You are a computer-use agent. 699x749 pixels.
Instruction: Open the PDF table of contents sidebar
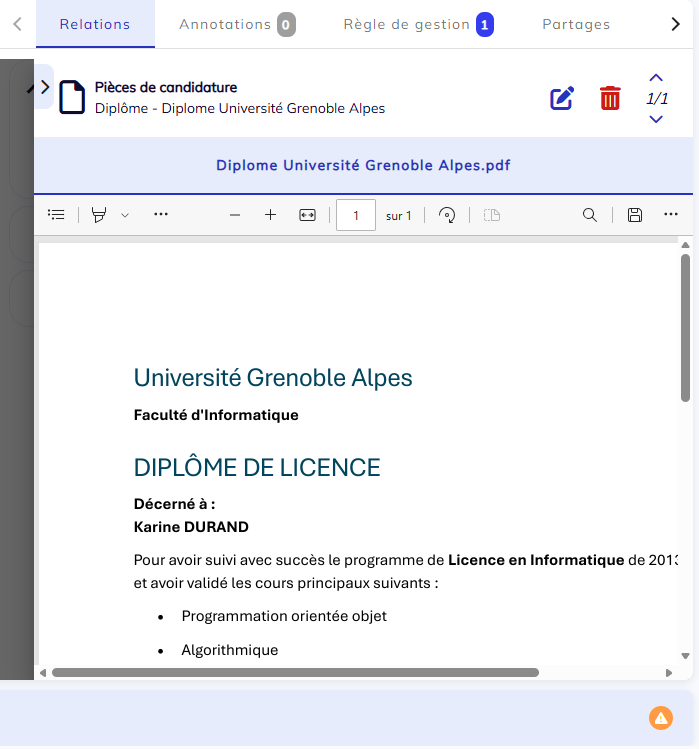[57, 215]
